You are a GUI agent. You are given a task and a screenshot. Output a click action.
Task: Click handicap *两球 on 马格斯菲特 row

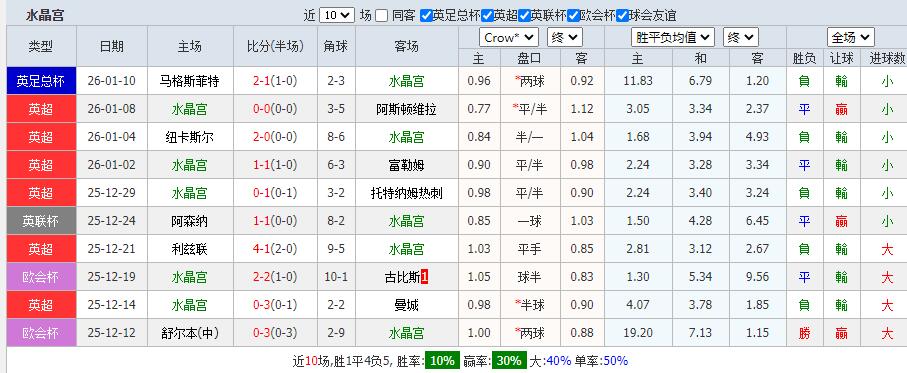pyautogui.click(x=530, y=81)
